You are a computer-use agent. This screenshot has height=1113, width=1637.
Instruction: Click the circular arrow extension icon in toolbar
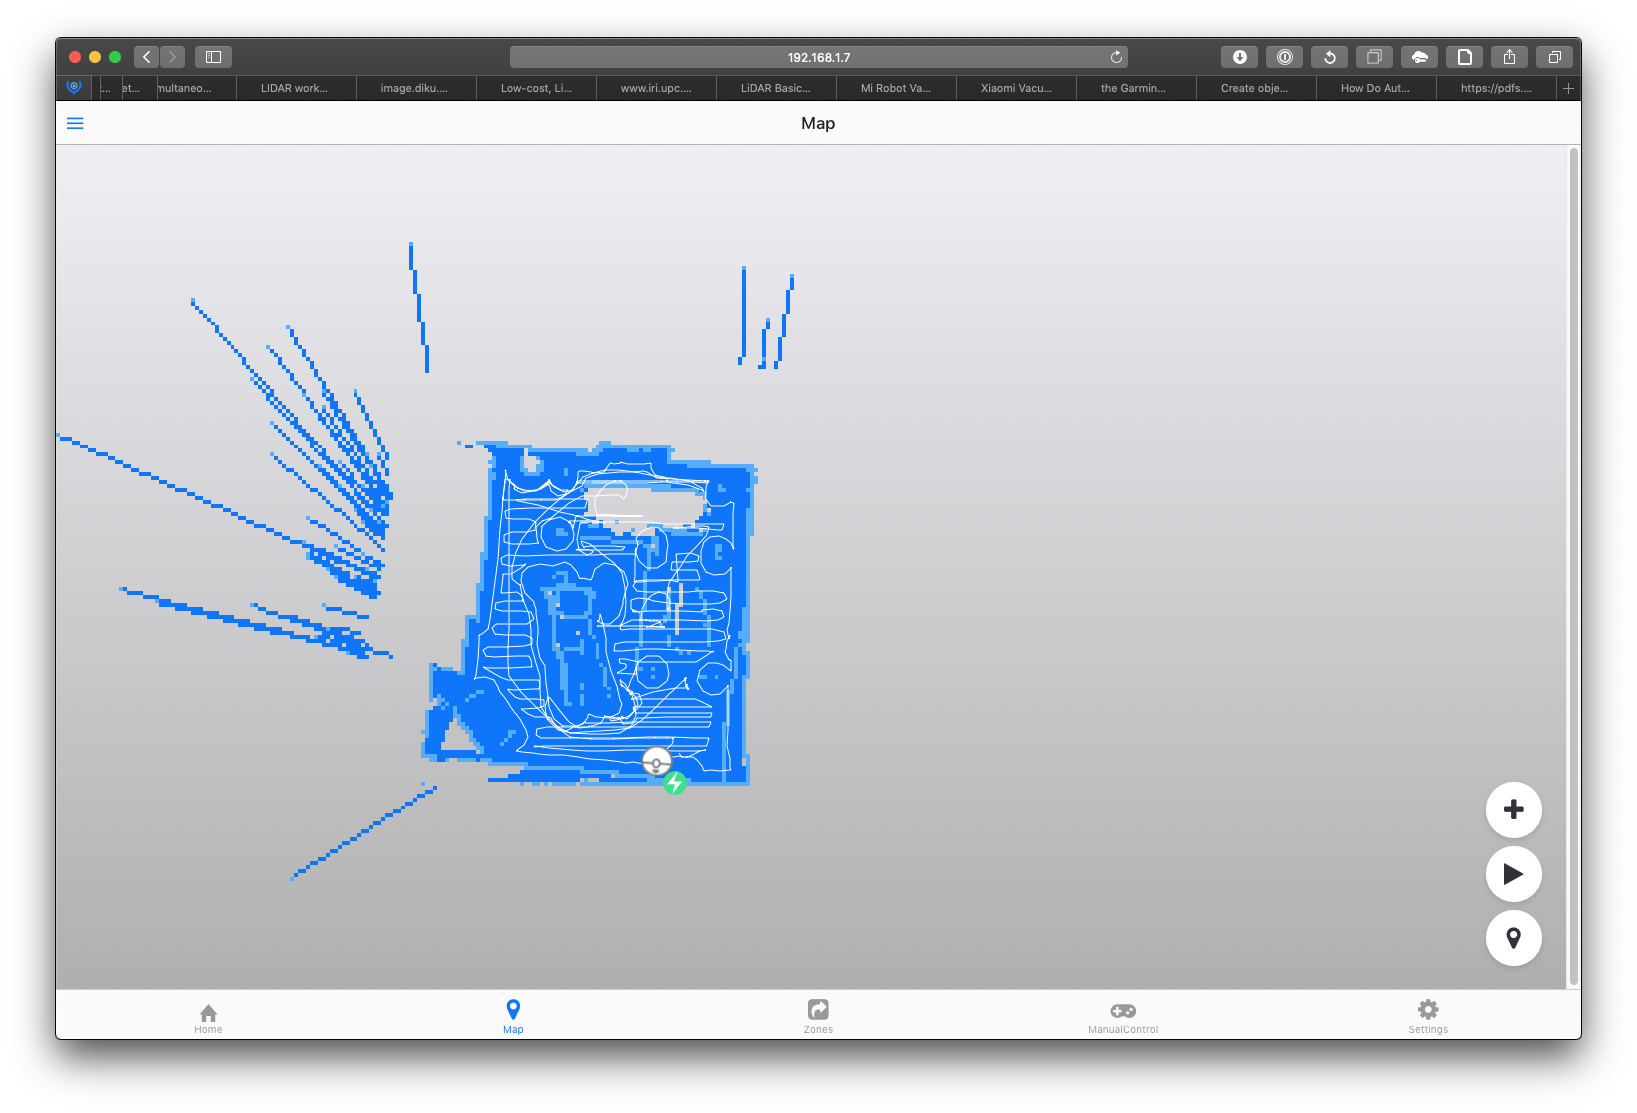click(x=1329, y=57)
